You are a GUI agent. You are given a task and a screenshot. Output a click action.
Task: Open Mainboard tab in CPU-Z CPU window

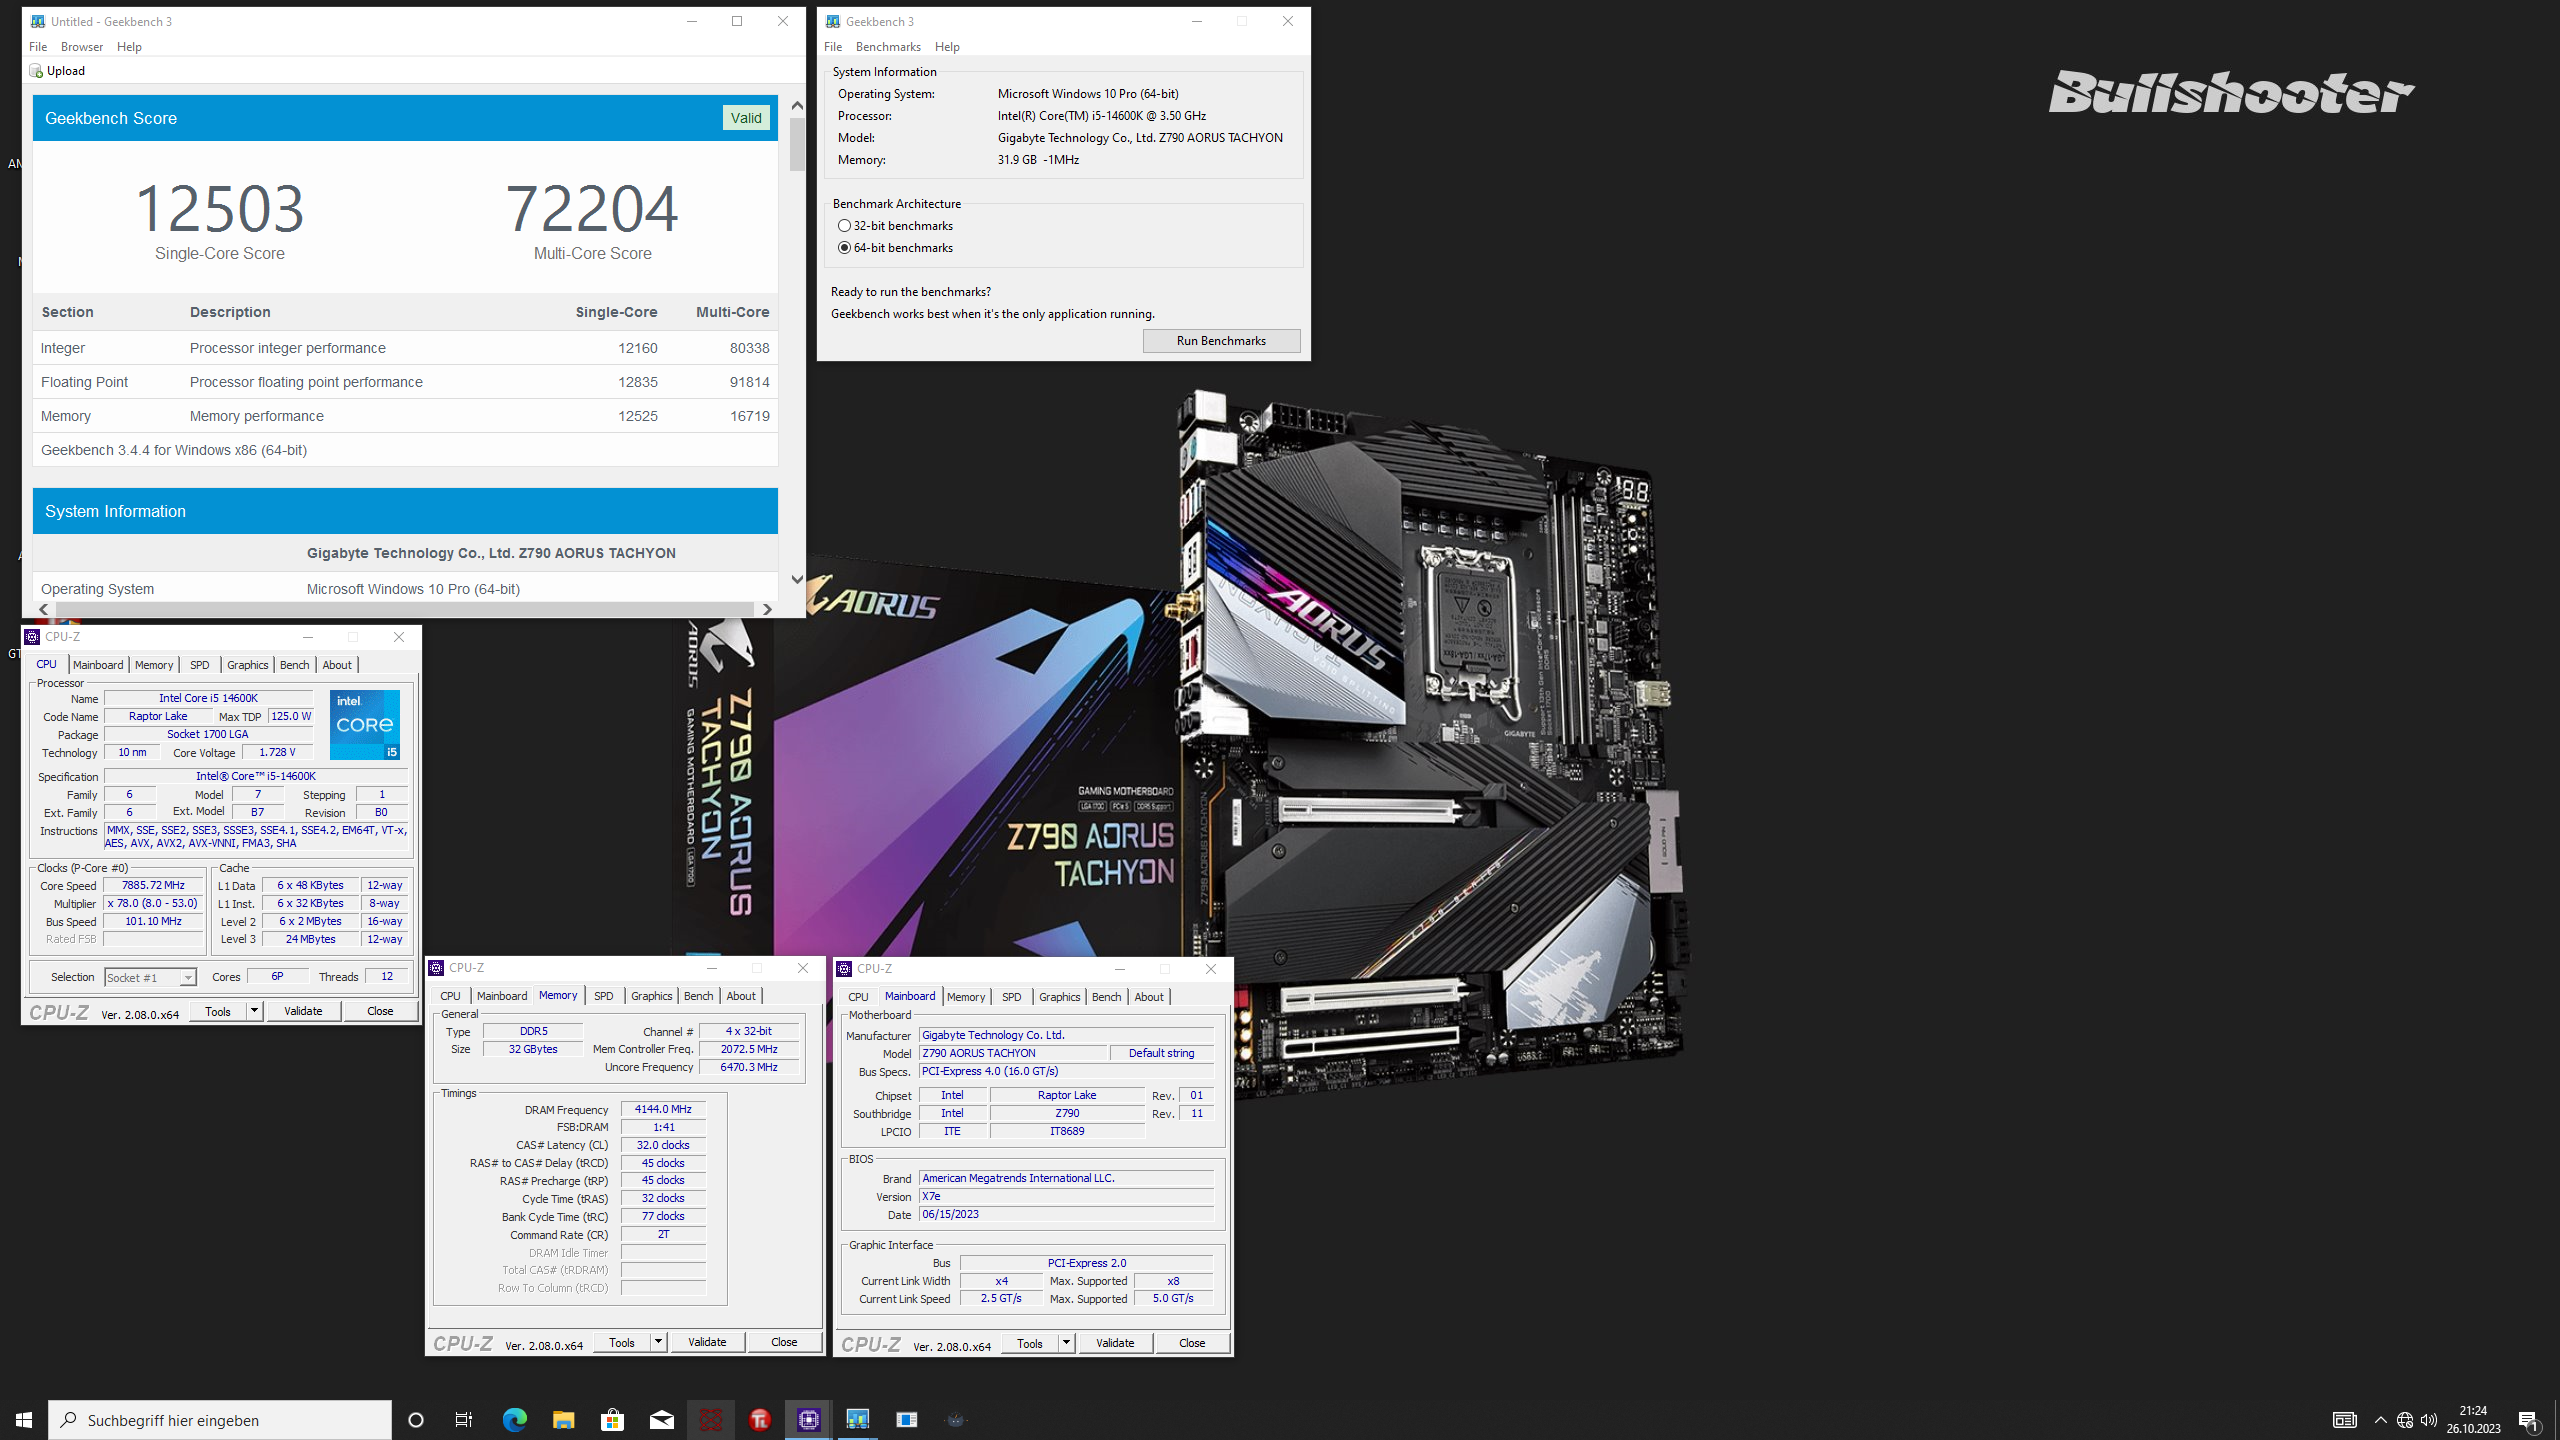[x=98, y=665]
